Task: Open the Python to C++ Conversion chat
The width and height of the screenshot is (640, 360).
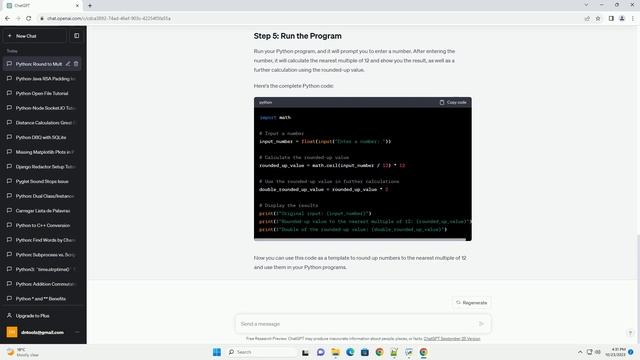Action: point(42,226)
